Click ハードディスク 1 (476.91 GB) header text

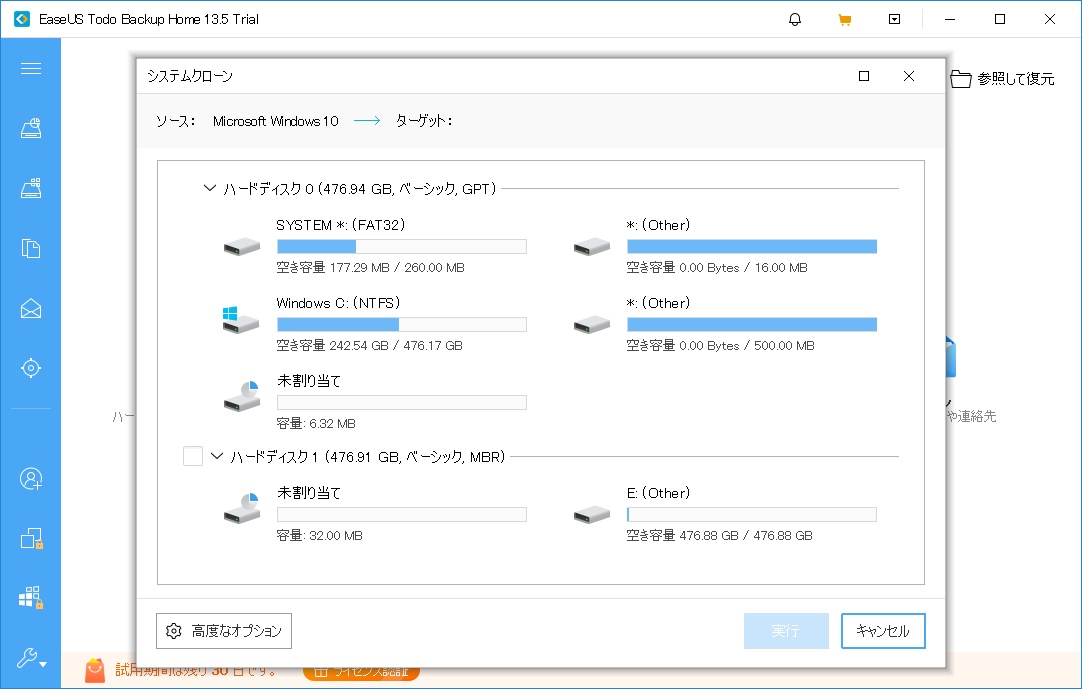pos(368,456)
